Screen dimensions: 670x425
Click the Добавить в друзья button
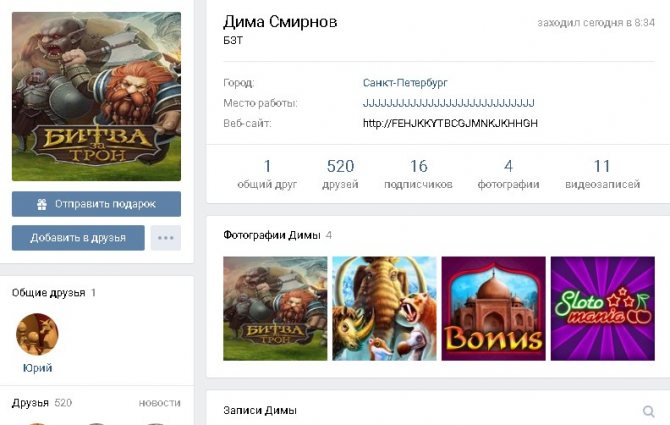(x=78, y=238)
